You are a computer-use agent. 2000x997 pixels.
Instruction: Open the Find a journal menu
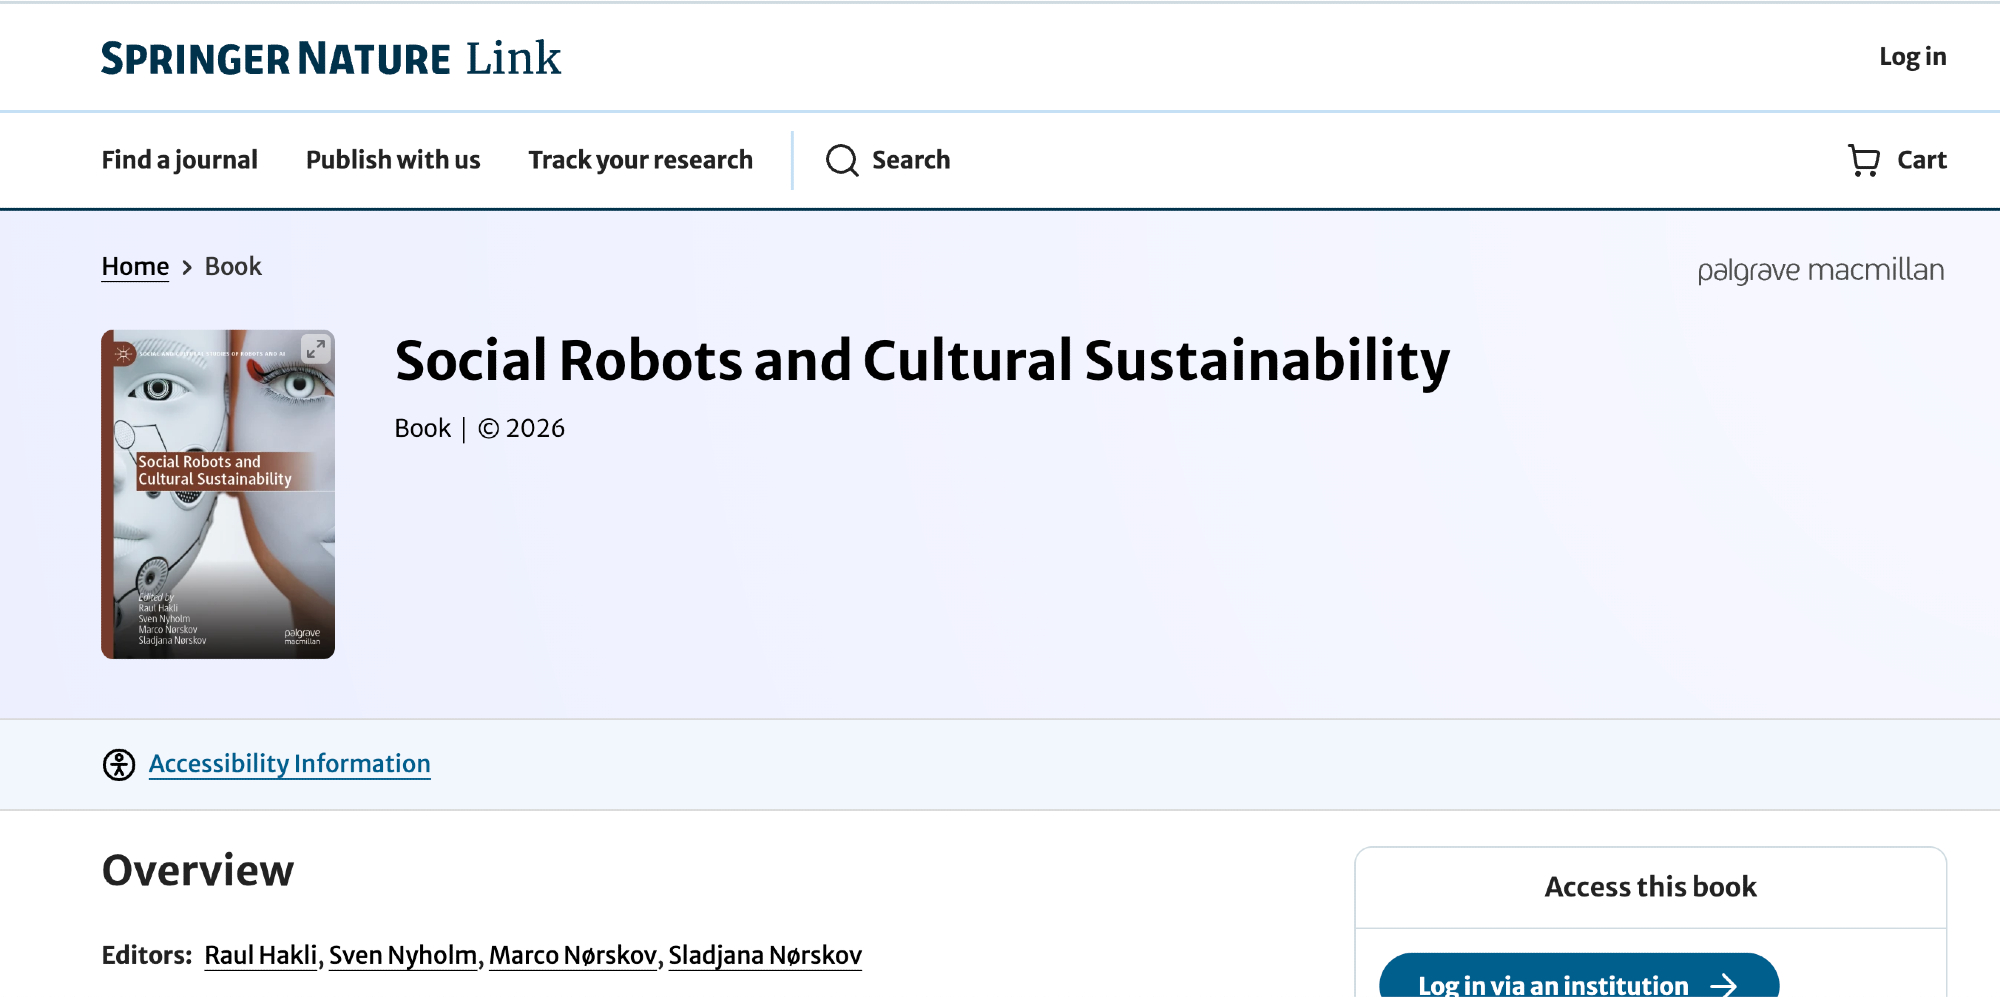point(180,160)
